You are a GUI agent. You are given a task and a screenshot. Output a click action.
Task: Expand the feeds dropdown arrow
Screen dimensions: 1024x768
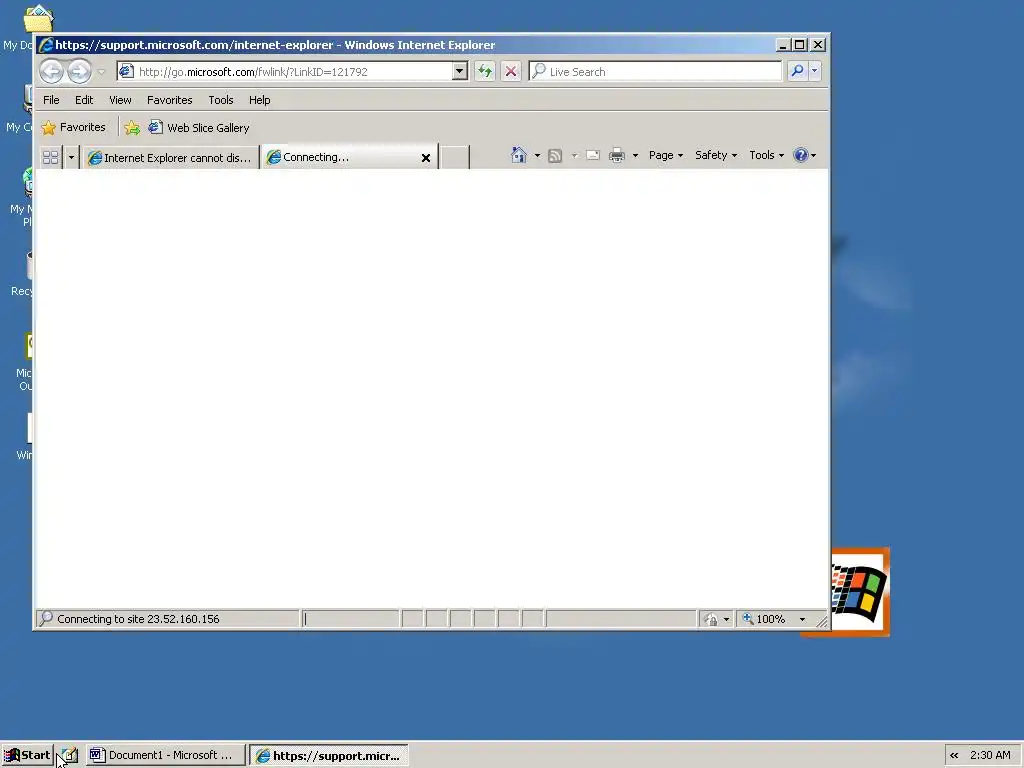click(x=575, y=155)
